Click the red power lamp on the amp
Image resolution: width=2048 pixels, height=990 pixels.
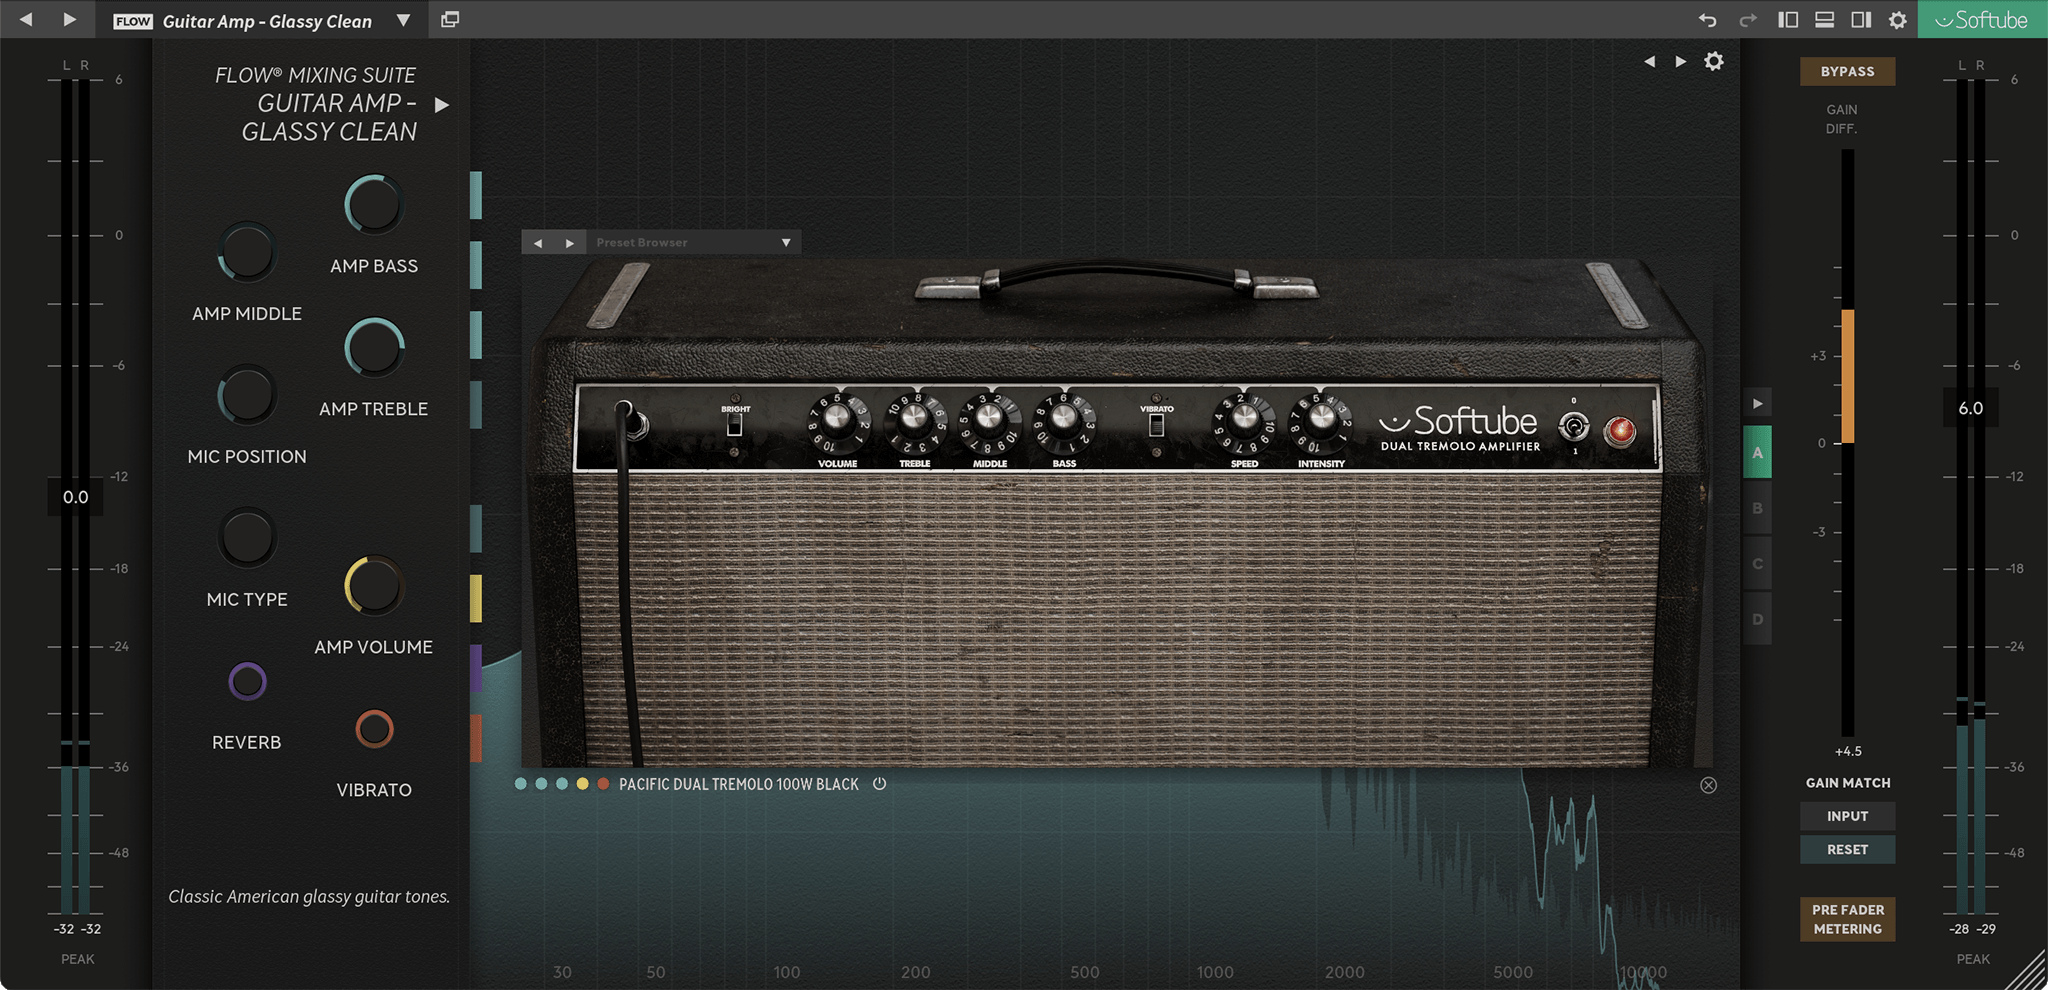coord(1620,431)
